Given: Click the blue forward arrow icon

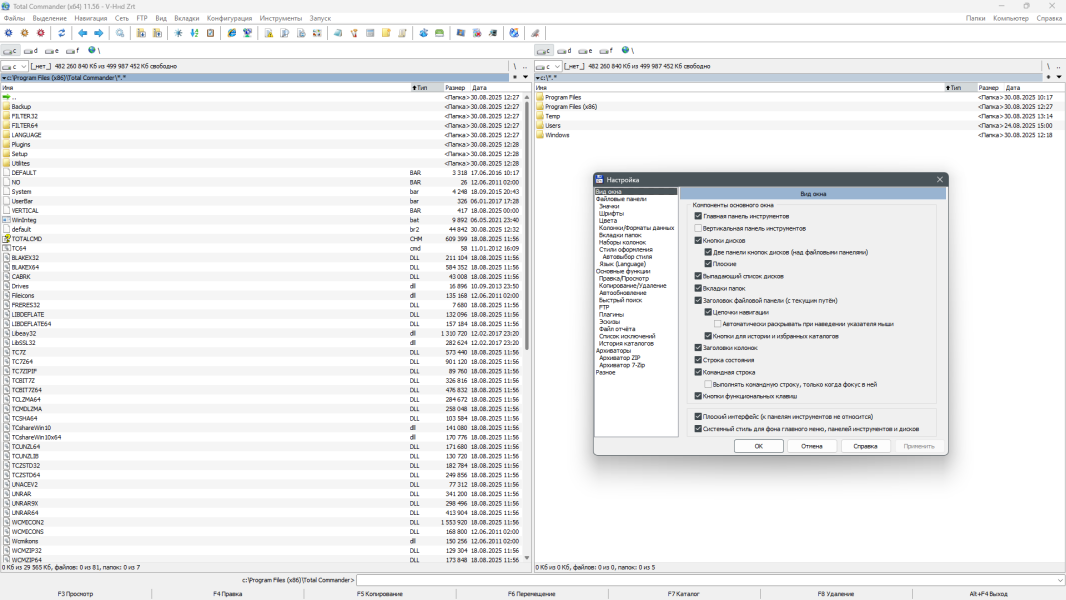Looking at the screenshot, I should (99, 33).
